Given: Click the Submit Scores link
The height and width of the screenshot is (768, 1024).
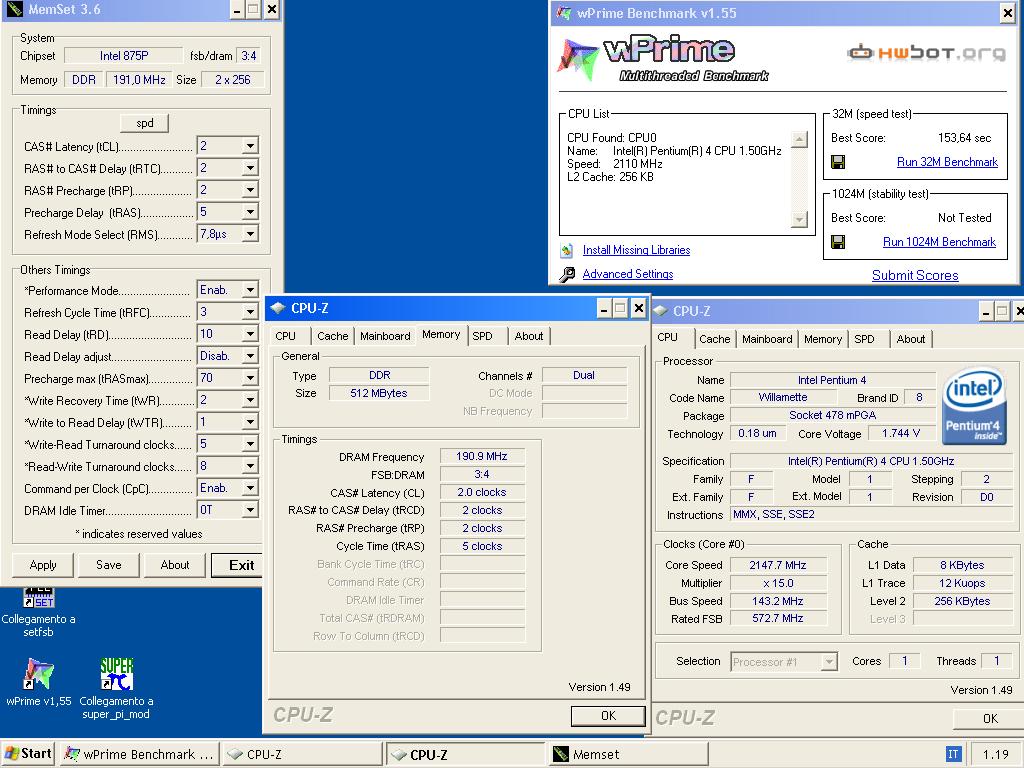Looking at the screenshot, I should (x=915, y=276).
